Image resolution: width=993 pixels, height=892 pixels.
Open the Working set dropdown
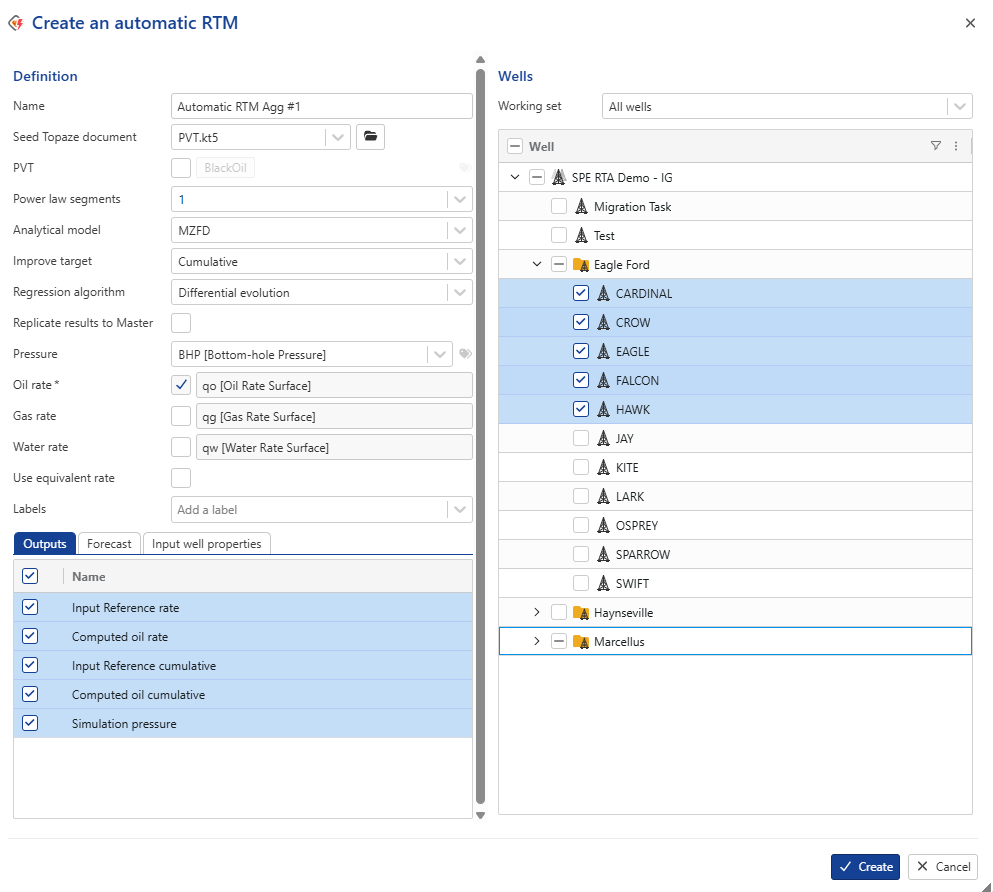960,107
